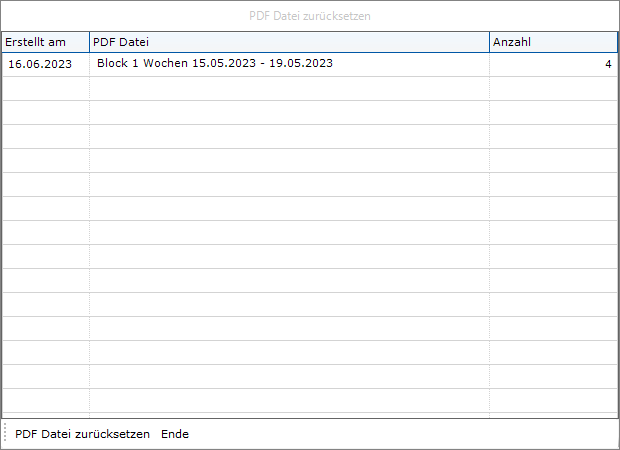Click the toolbar grip handle left of 'PDF Datei zurücksetzen'

tap(6, 434)
